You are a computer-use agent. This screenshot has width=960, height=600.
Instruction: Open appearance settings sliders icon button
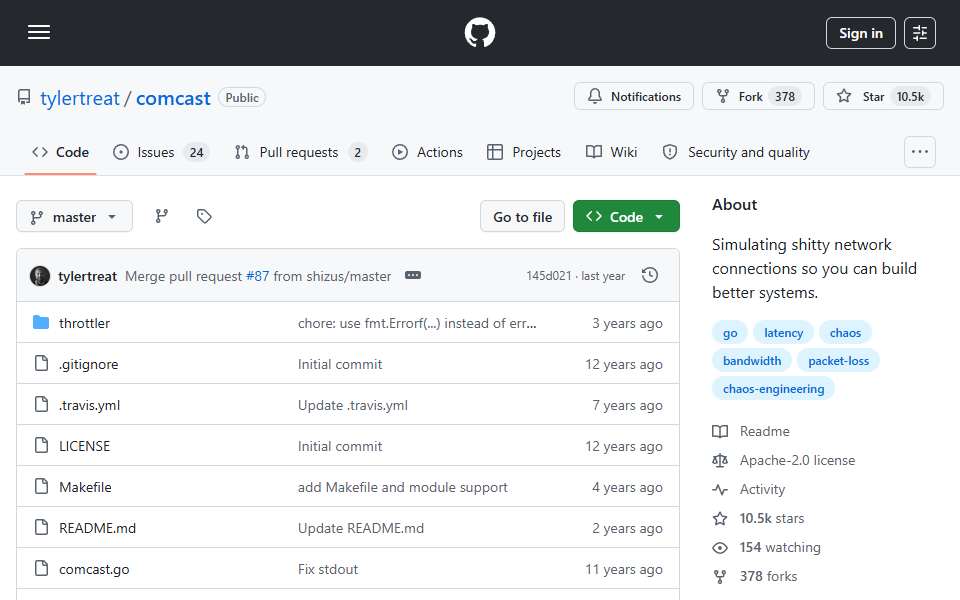(920, 33)
